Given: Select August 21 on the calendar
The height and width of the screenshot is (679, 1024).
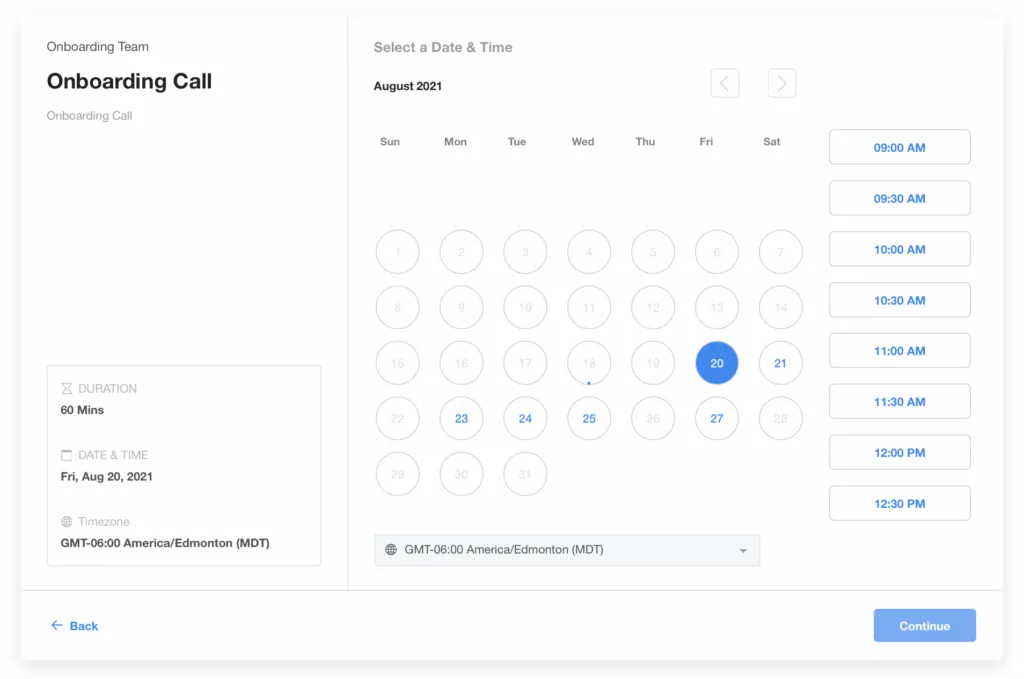Looking at the screenshot, I should click(x=780, y=363).
